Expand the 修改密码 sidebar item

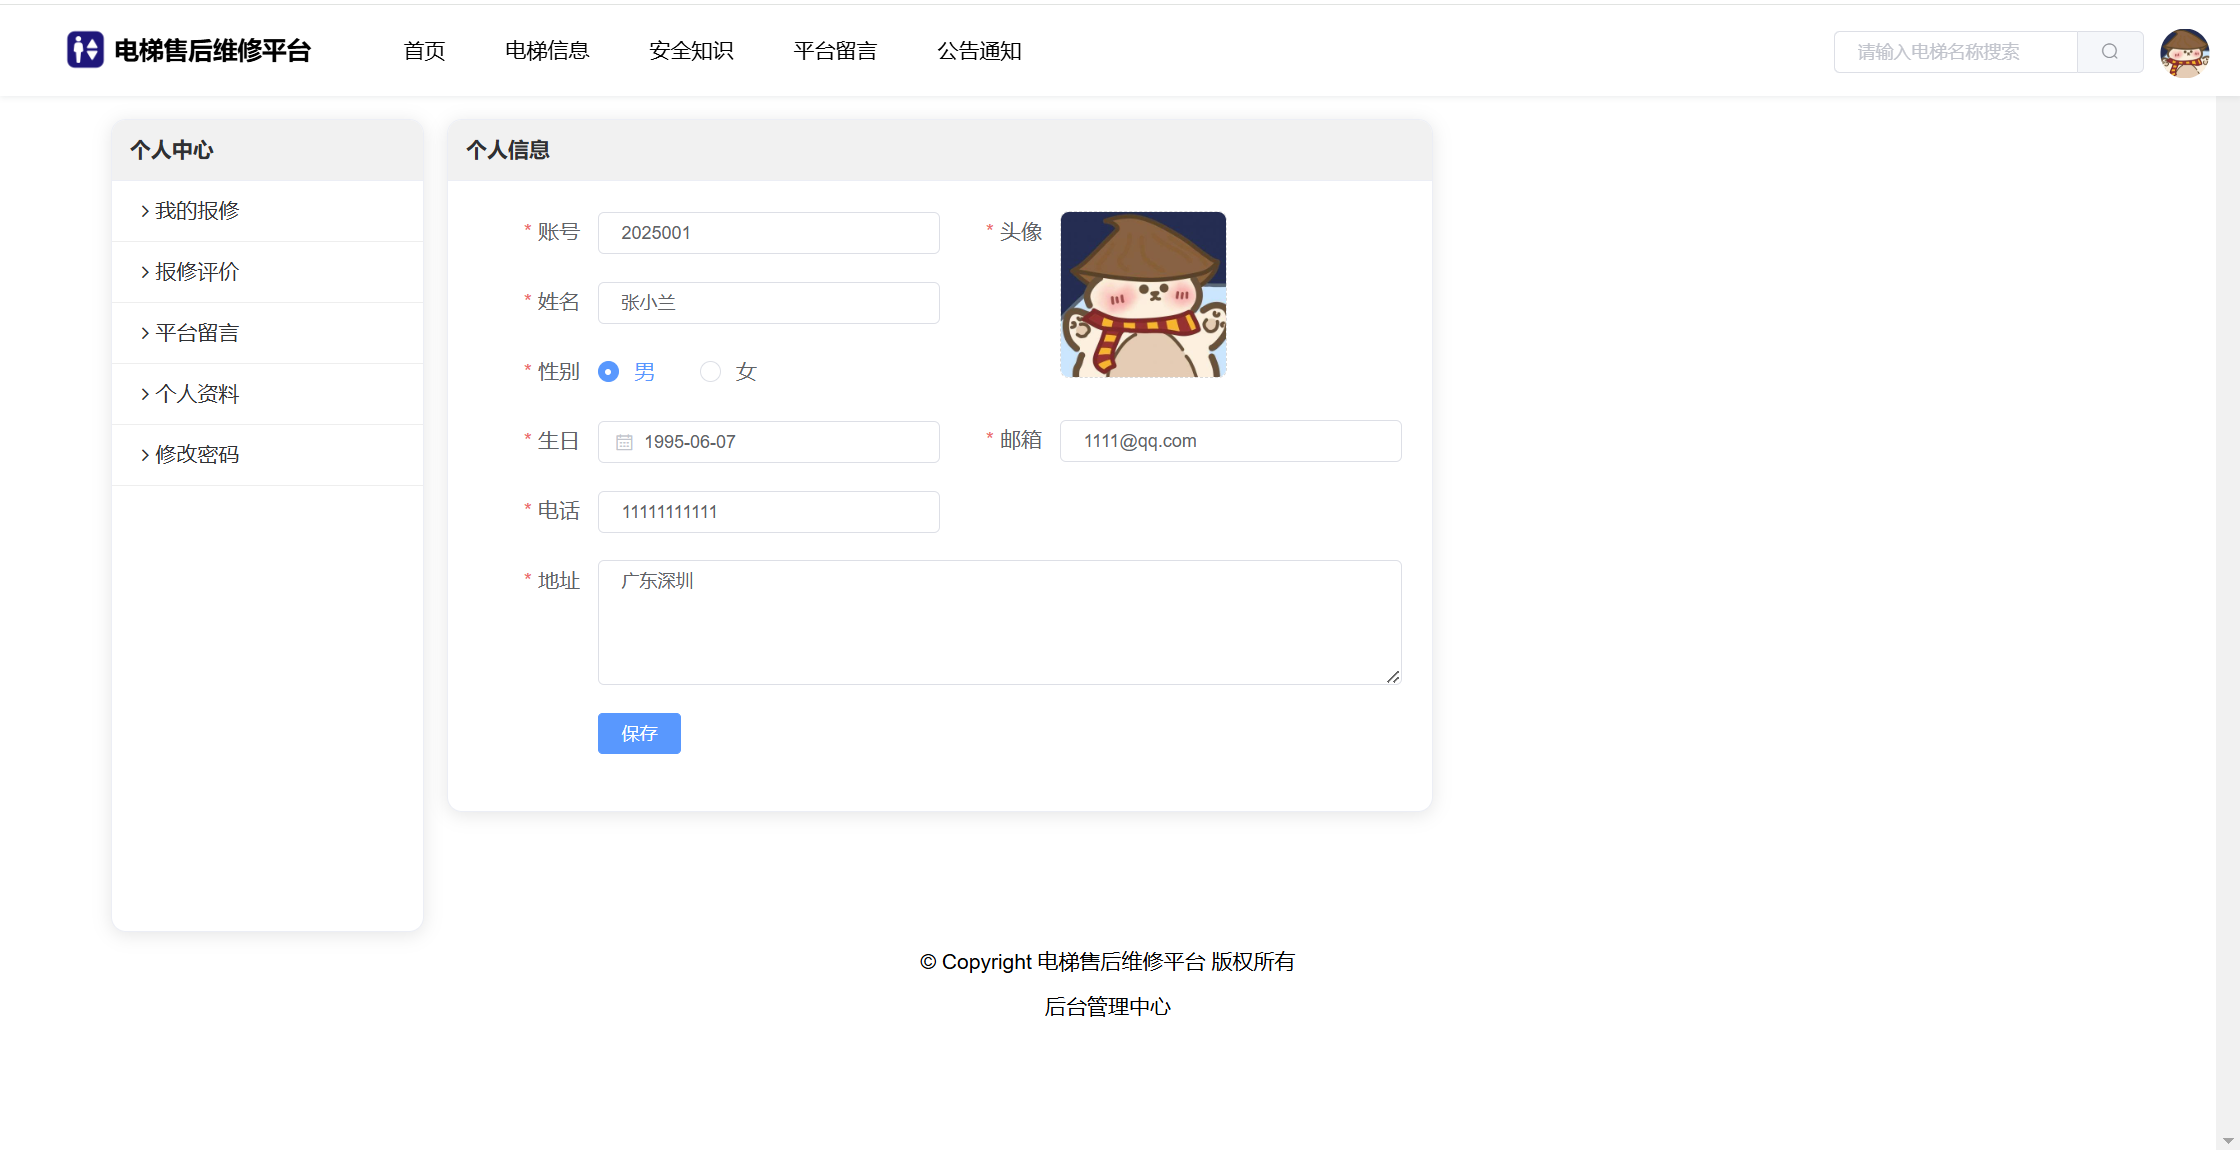(197, 455)
